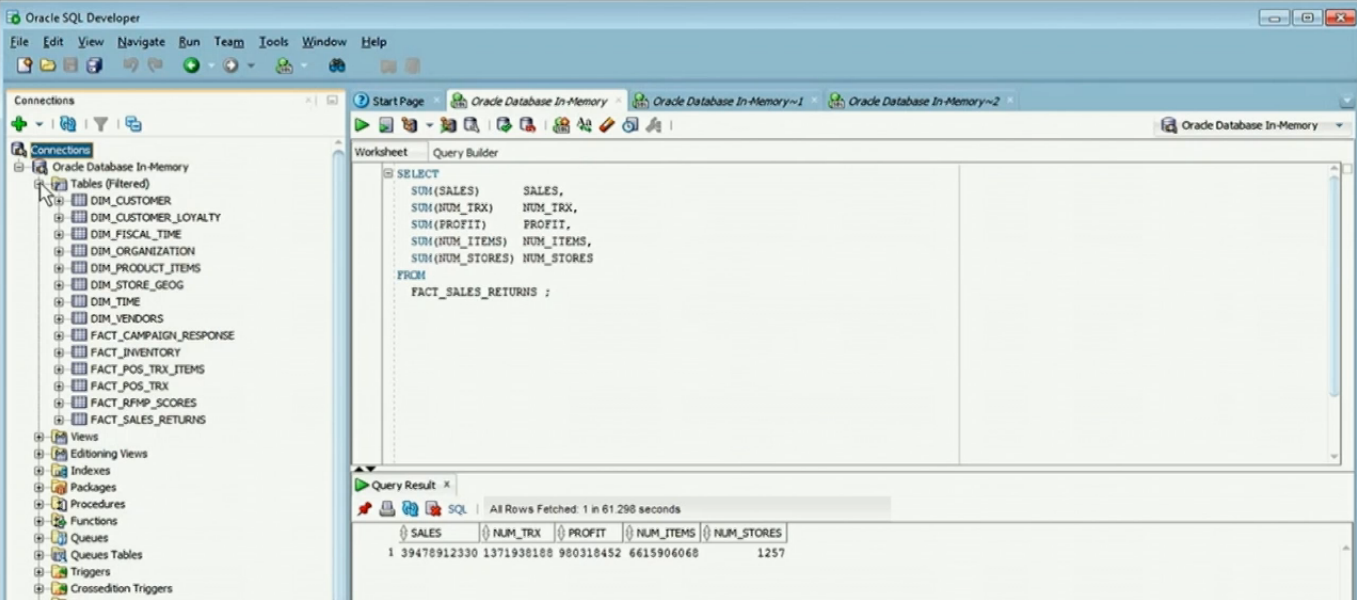Viewport: 1357px width, 600px height.
Task: Minimize the Connections panel
Action: (x=332, y=100)
